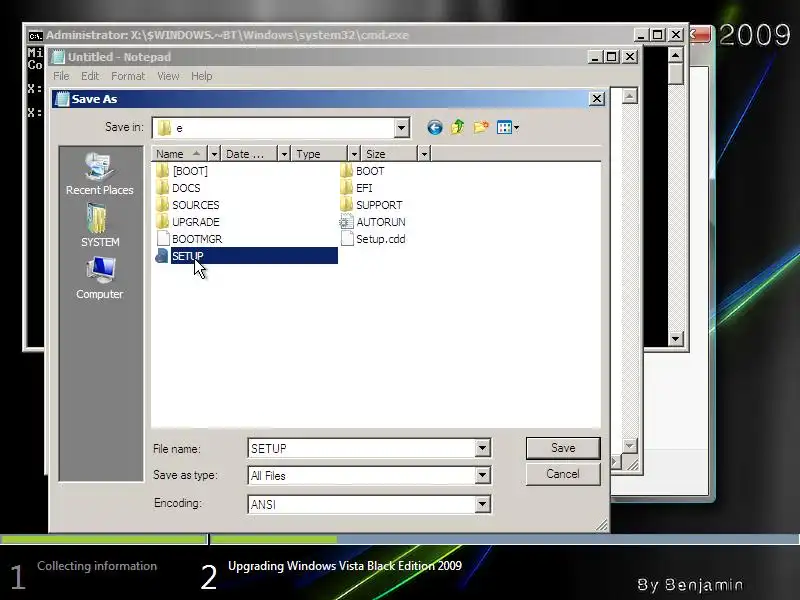This screenshot has width=800, height=600.
Task: Open Notepad's Help menu
Action: (202, 76)
